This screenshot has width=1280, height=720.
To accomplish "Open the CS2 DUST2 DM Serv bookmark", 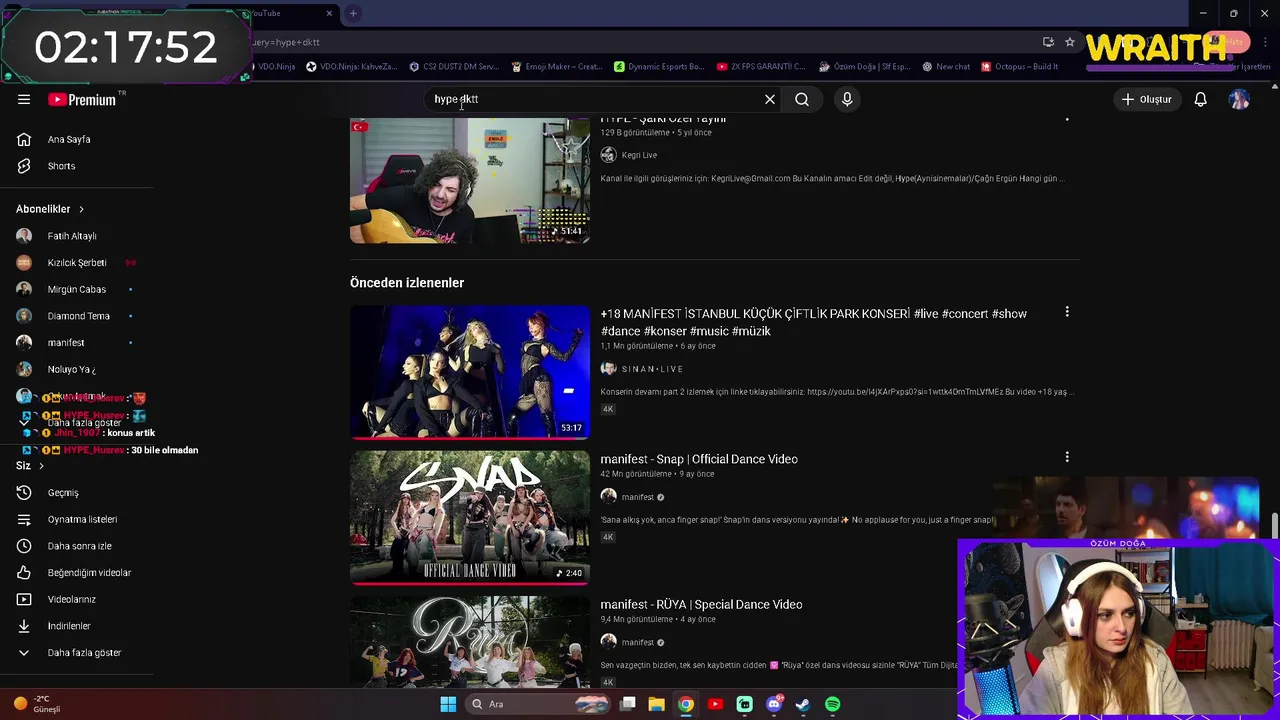I will (x=454, y=67).
